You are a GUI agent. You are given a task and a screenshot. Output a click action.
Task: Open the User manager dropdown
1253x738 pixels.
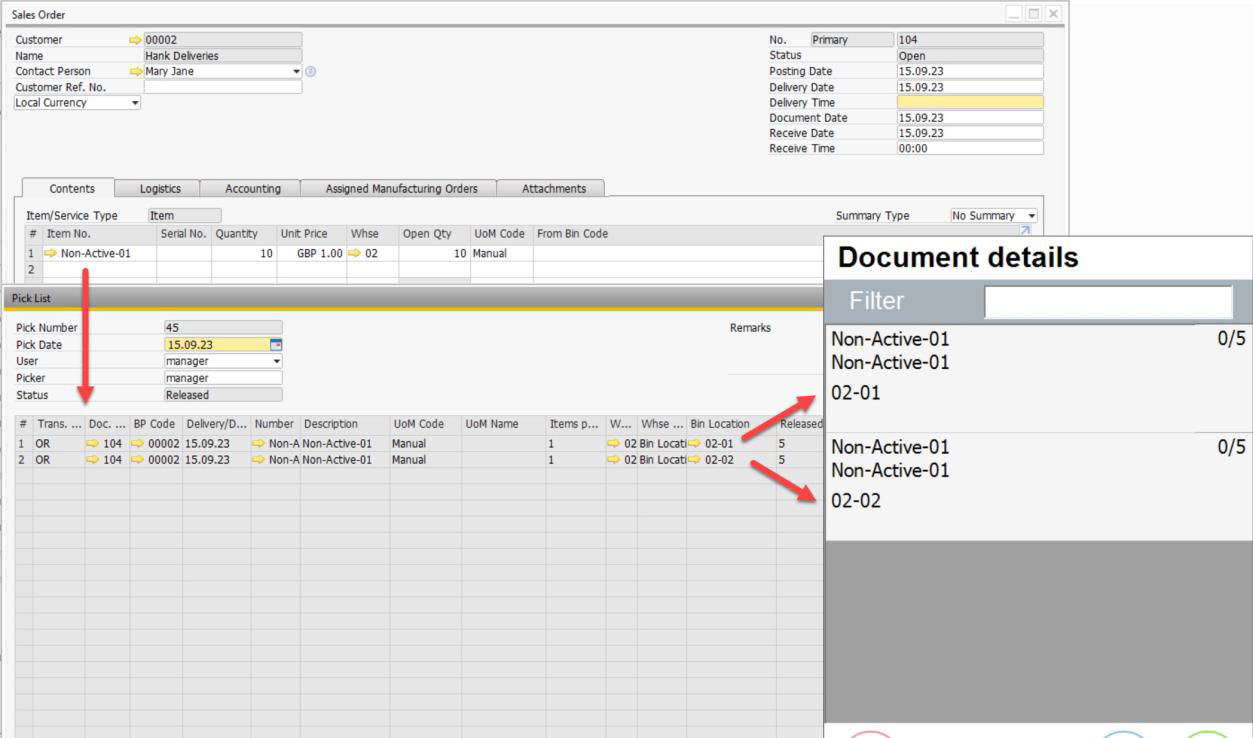pos(276,361)
